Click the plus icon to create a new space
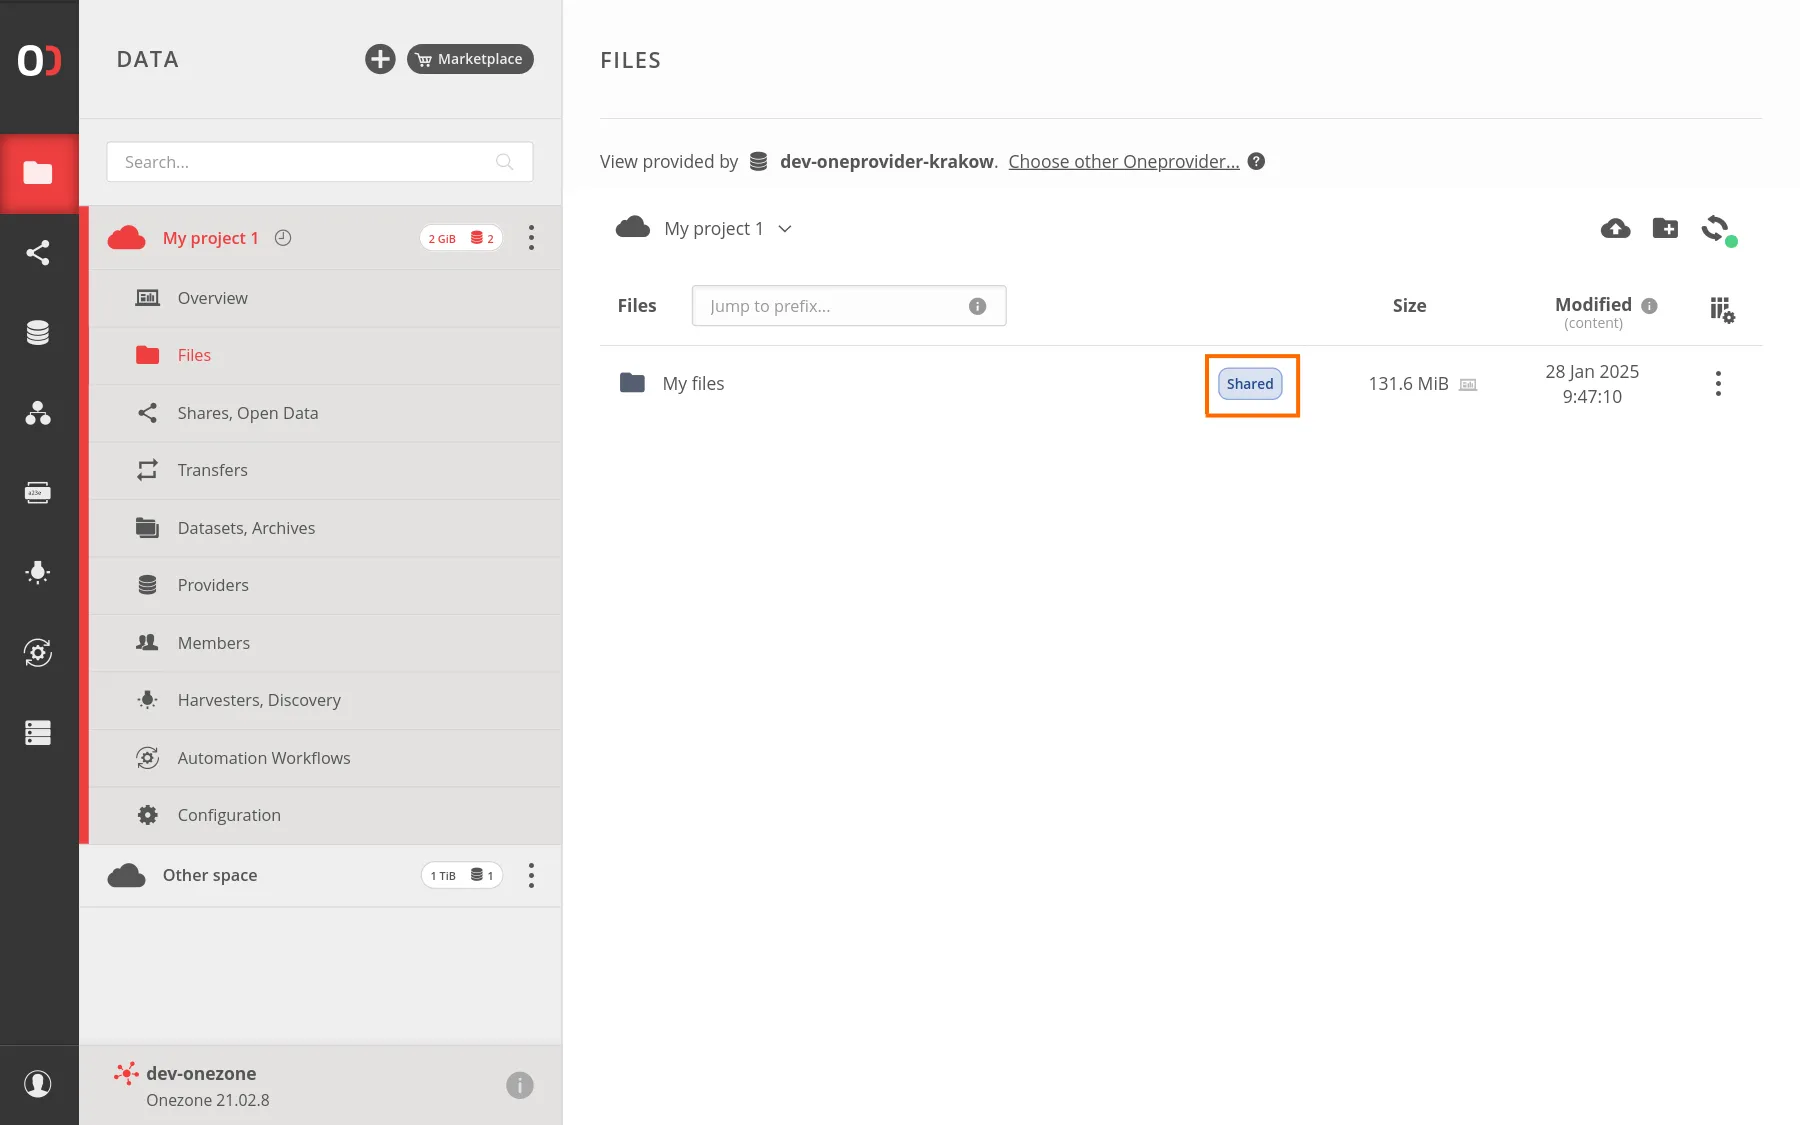The width and height of the screenshot is (1800, 1125). [x=380, y=59]
